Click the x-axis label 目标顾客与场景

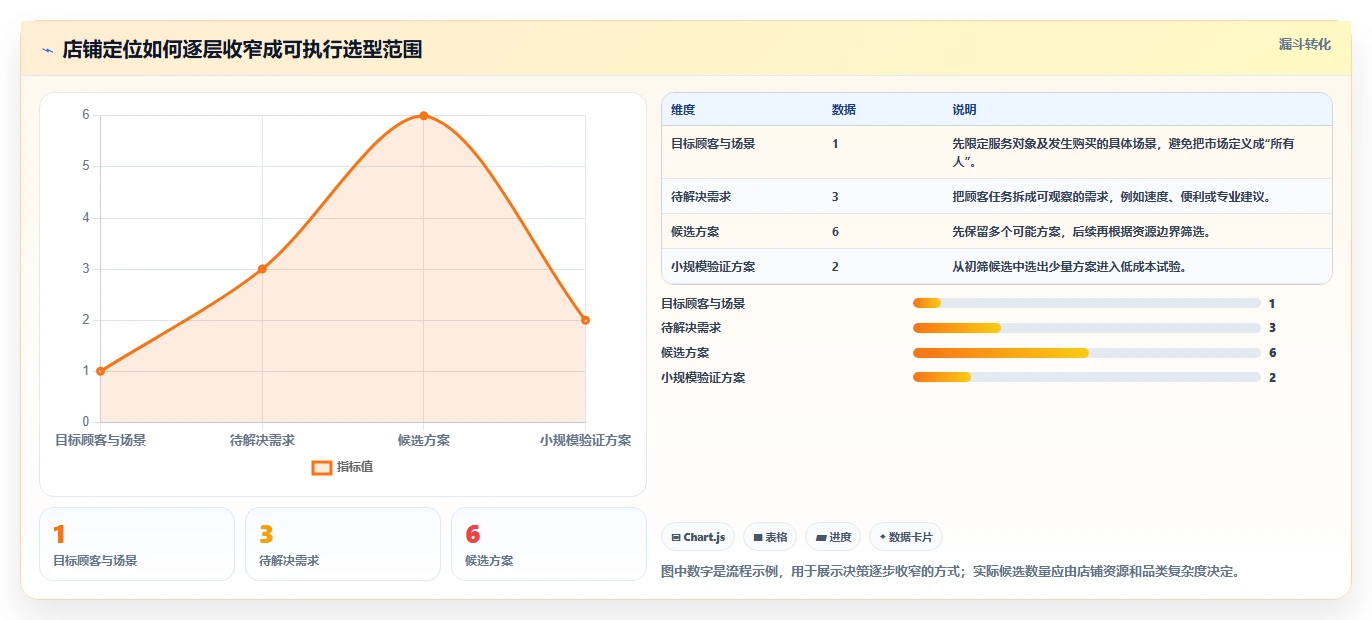[100, 440]
